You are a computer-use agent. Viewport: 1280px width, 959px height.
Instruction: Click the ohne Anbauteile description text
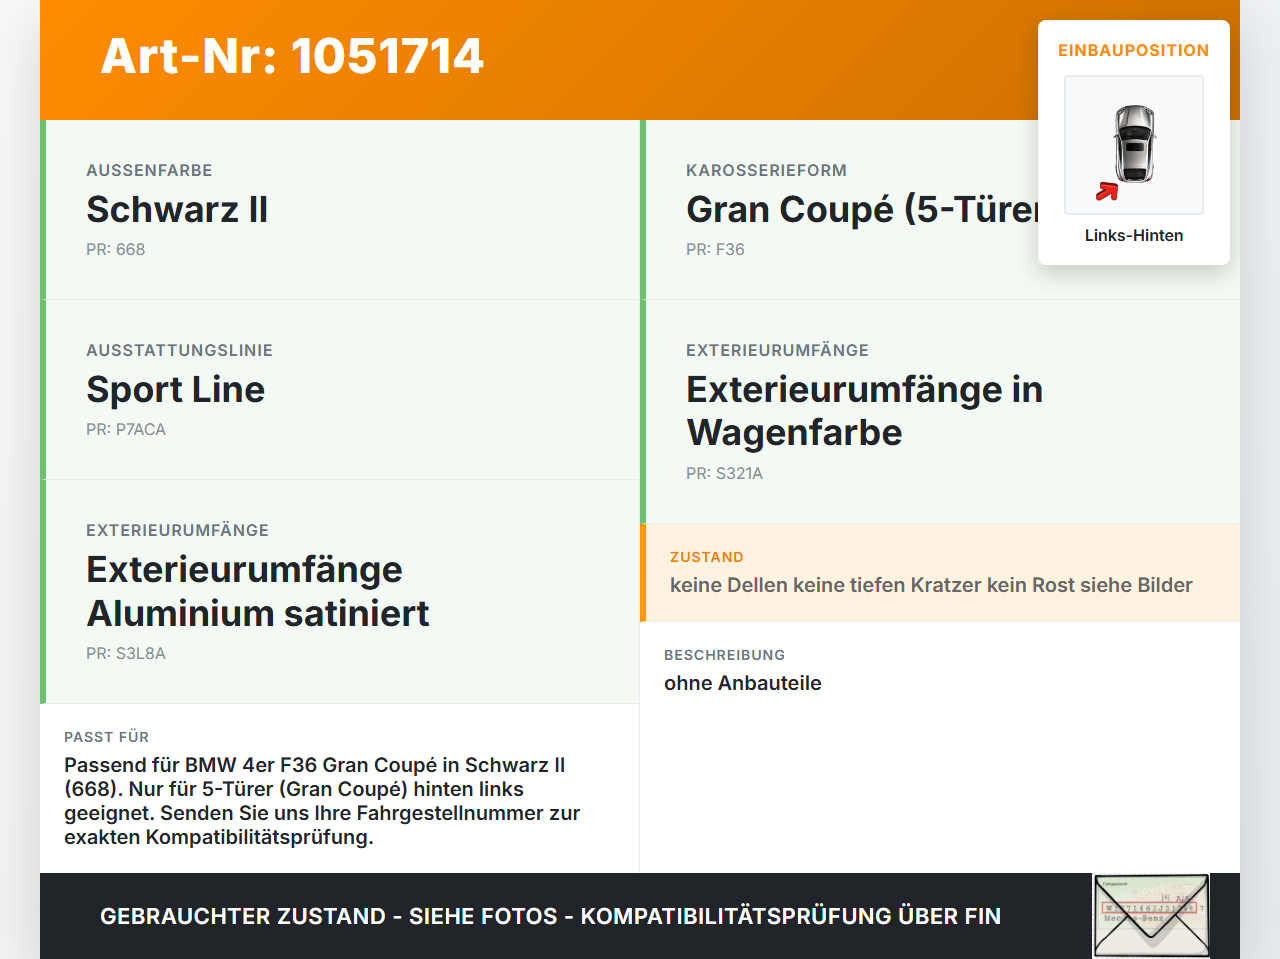pos(743,683)
